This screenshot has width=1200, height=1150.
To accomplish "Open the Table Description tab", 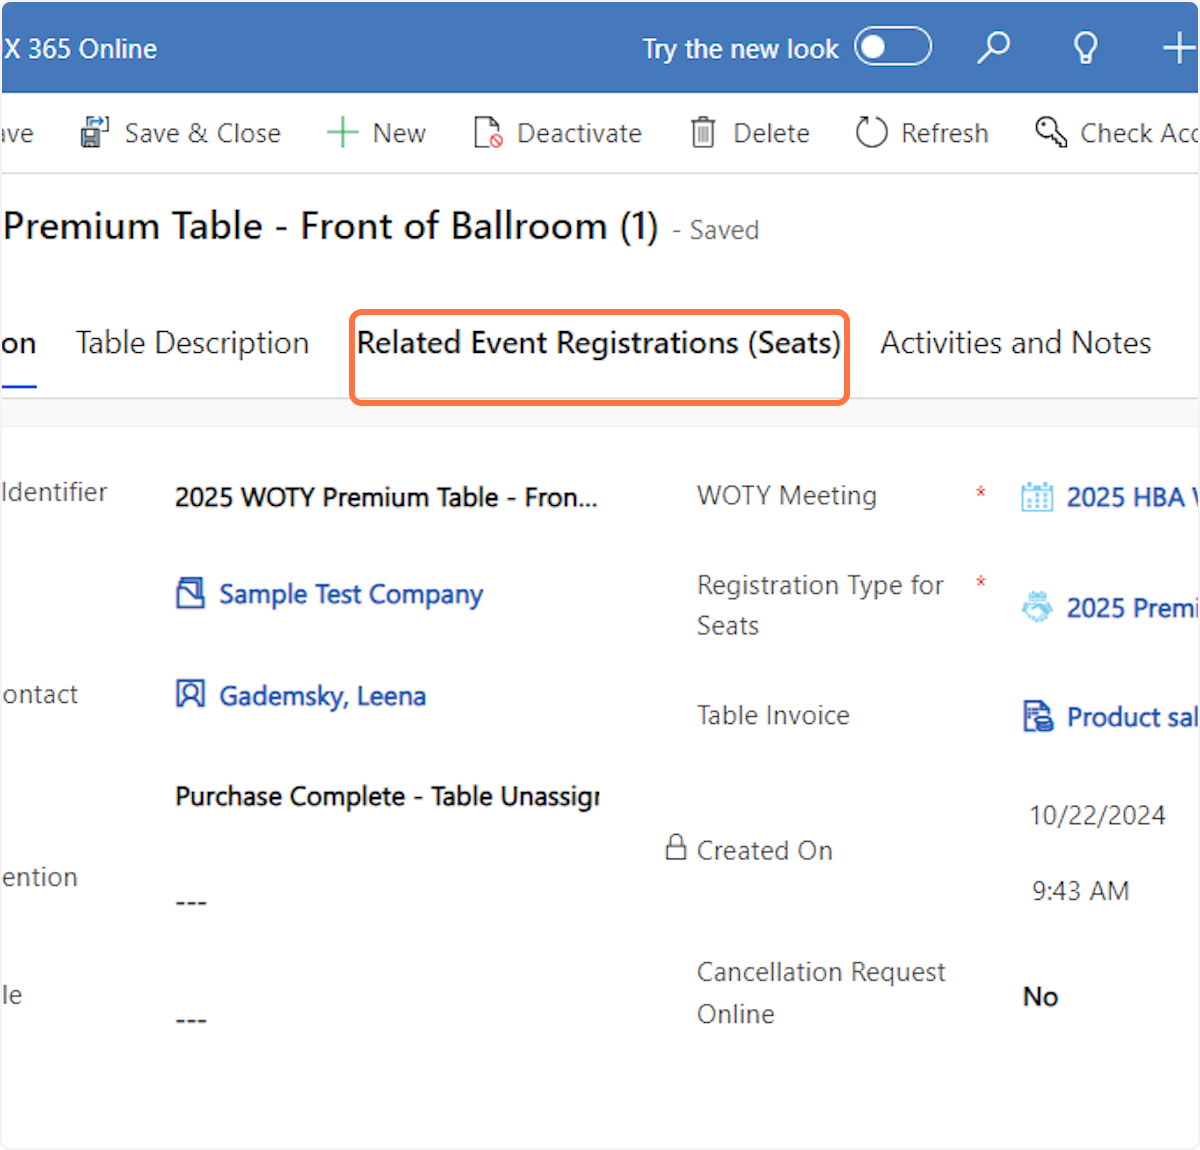I will pos(192,343).
